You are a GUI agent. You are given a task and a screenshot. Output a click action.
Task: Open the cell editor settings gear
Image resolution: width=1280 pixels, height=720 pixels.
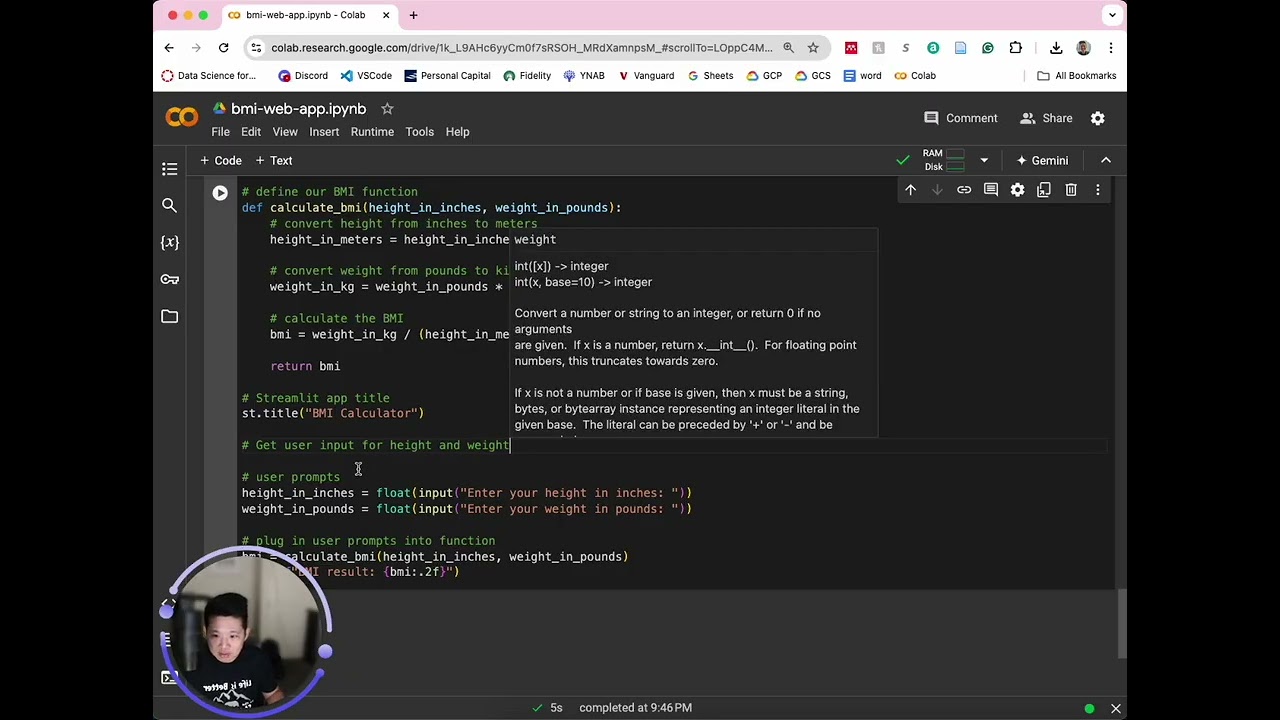(1017, 190)
